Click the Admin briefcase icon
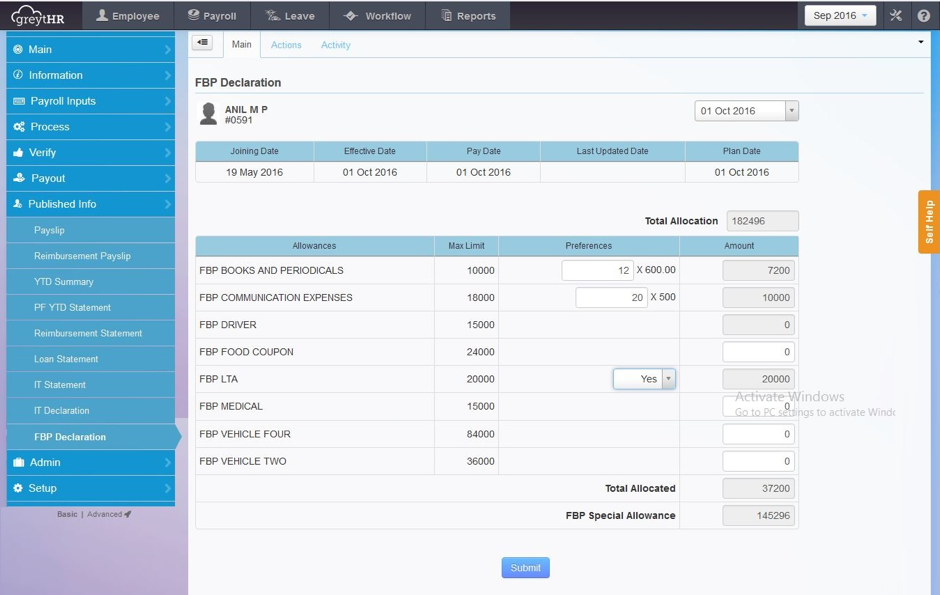Screen dimensions: 940x595 [19, 462]
